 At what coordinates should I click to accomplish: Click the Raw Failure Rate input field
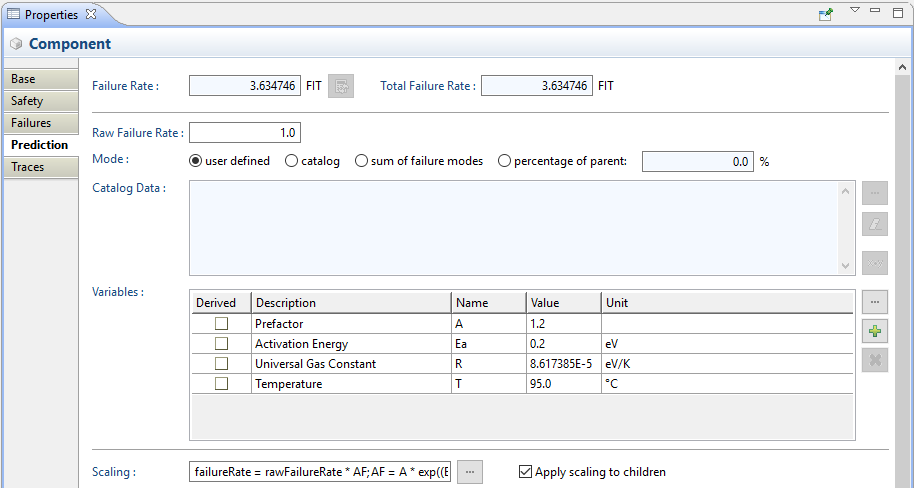click(x=245, y=133)
